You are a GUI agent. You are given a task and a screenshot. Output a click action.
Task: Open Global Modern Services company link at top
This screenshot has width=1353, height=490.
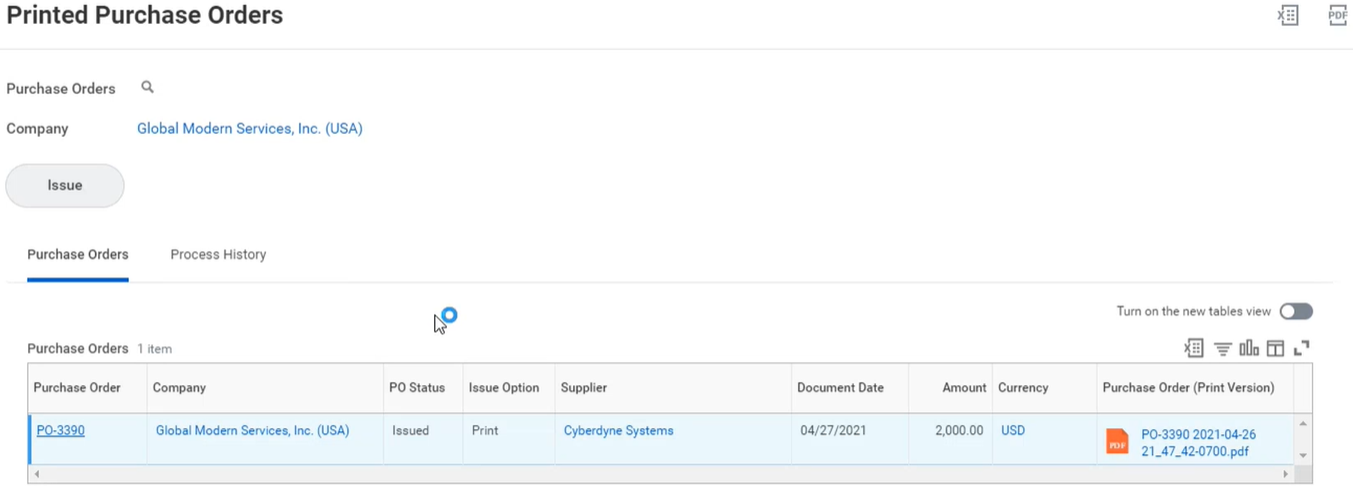(249, 129)
